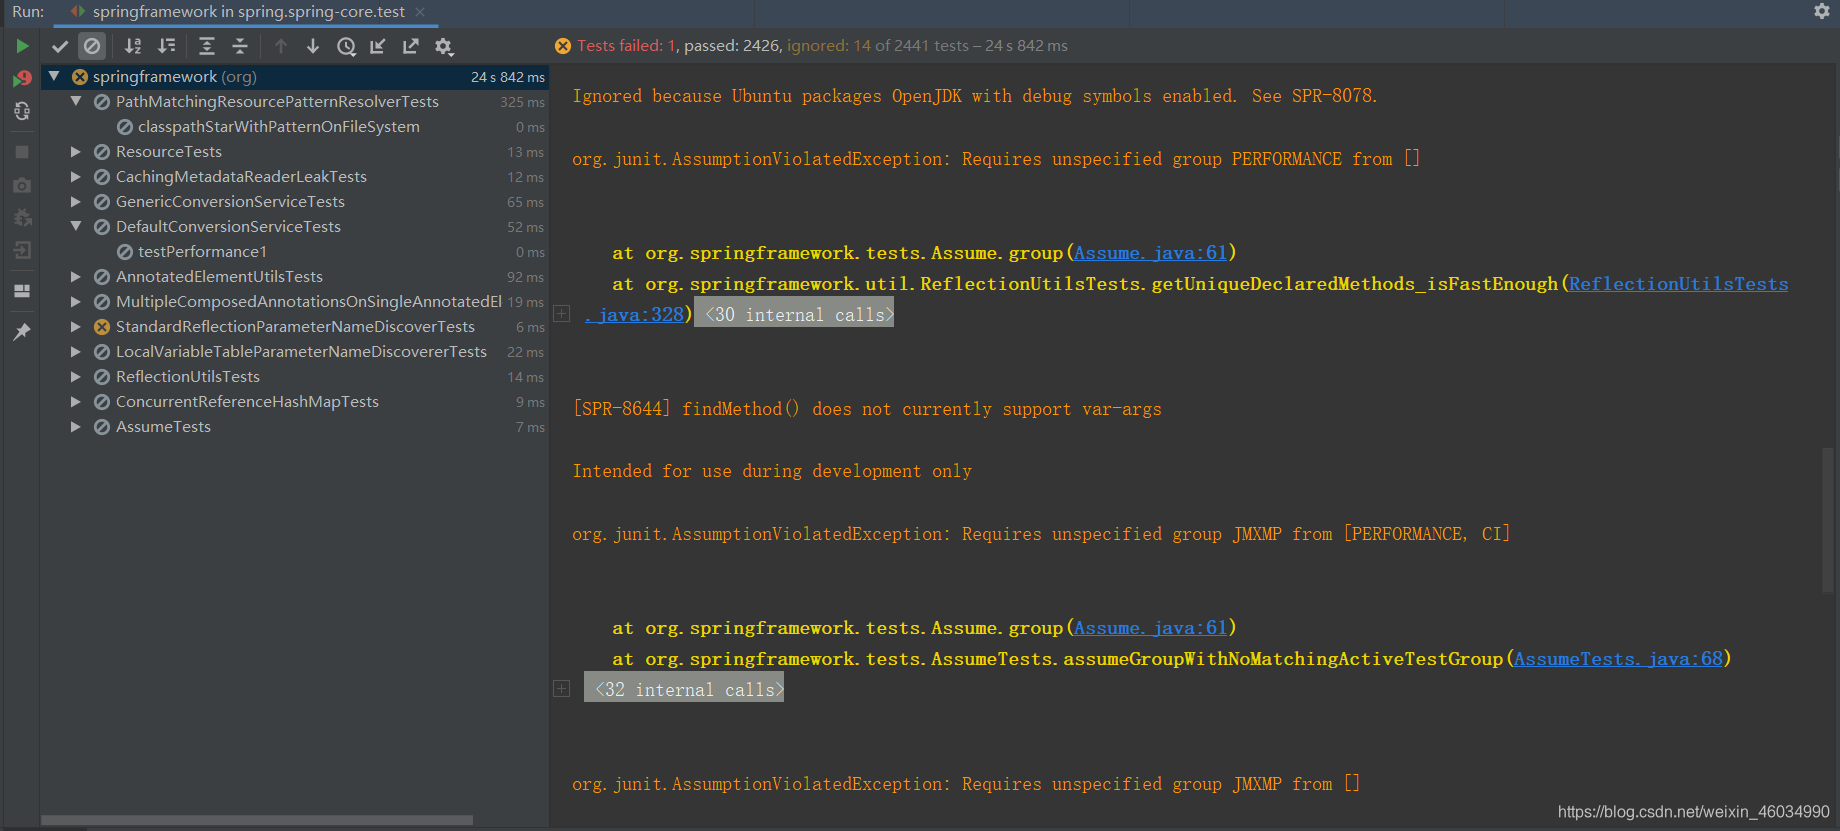Expand CachingMetadataReaderLeakTests node
1840x831 pixels.
tap(76, 176)
